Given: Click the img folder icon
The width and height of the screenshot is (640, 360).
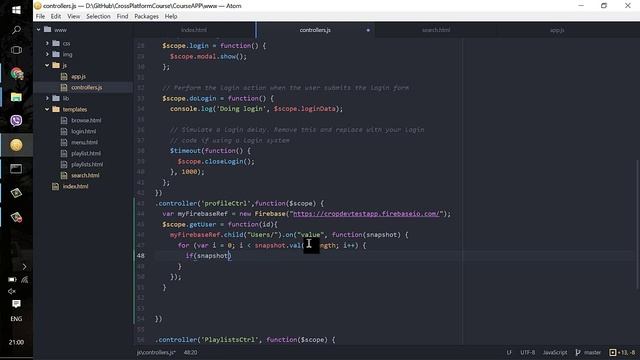Looking at the screenshot, I should [x=56, y=54].
